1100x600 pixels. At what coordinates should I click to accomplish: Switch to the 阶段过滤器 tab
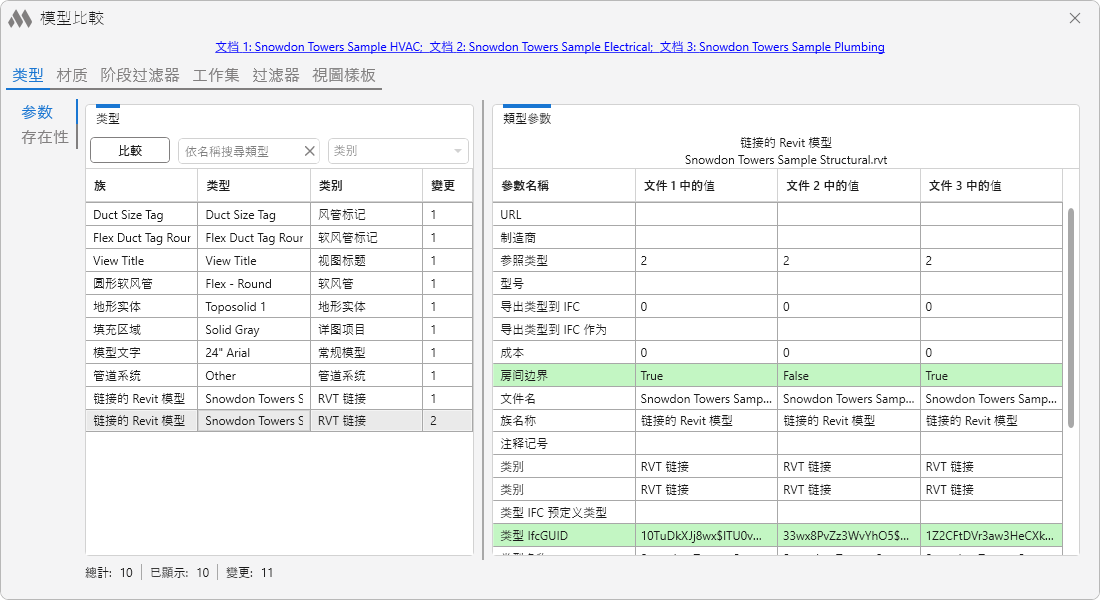pos(140,75)
